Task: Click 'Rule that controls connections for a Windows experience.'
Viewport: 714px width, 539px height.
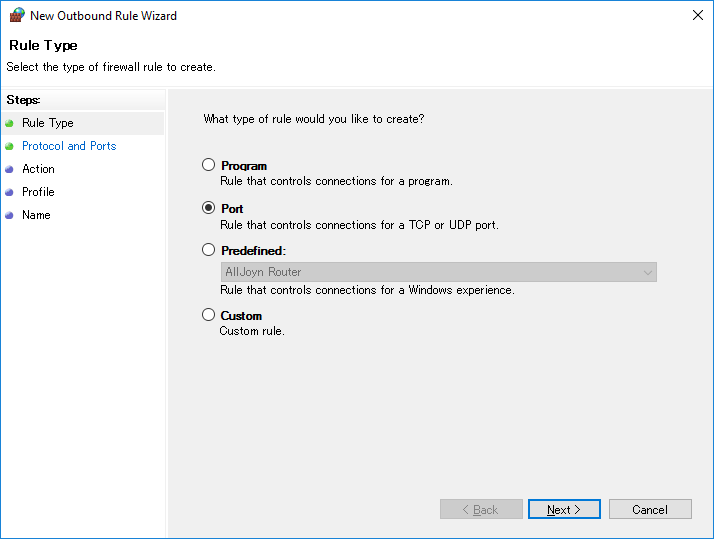Action: point(367,290)
